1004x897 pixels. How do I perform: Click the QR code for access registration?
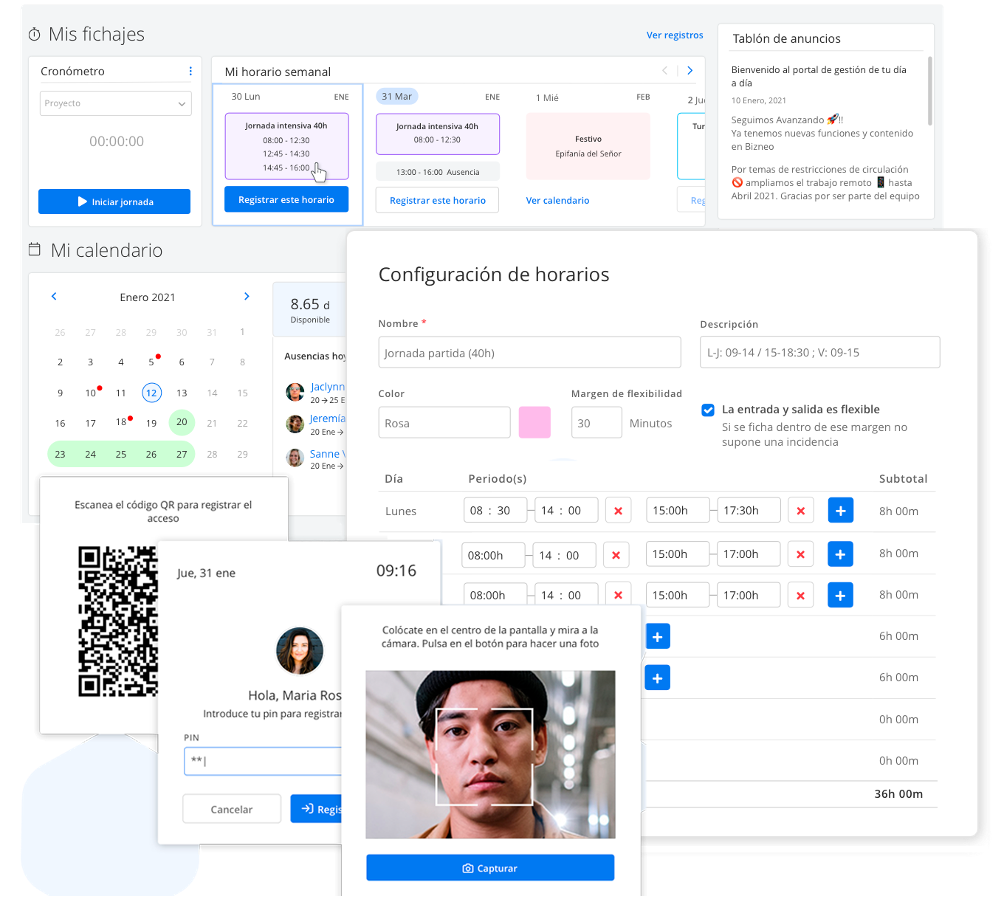[118, 621]
